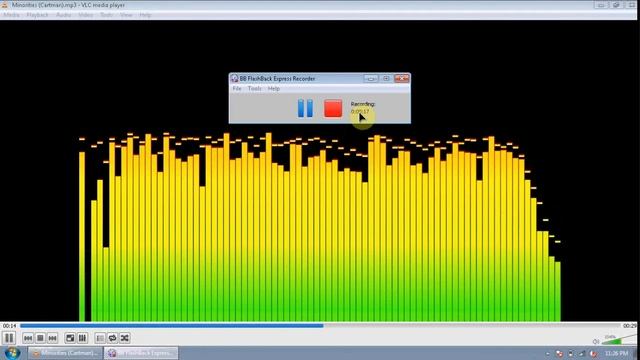Open the VLC playlist view
Image resolution: width=640 pixels, height=360 pixels.
100,338
